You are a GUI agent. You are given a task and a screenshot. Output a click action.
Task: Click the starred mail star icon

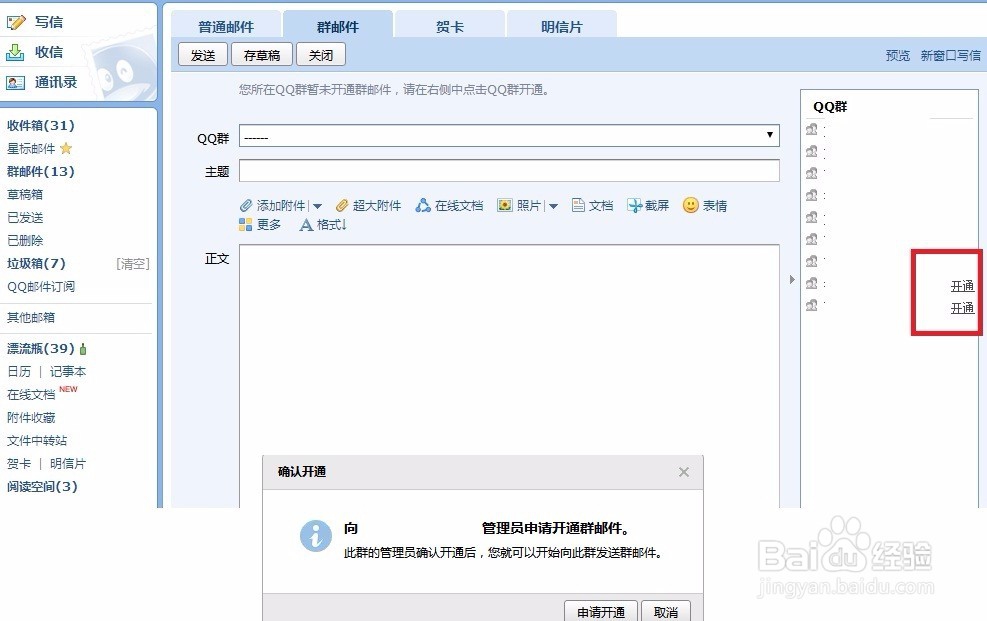66,148
